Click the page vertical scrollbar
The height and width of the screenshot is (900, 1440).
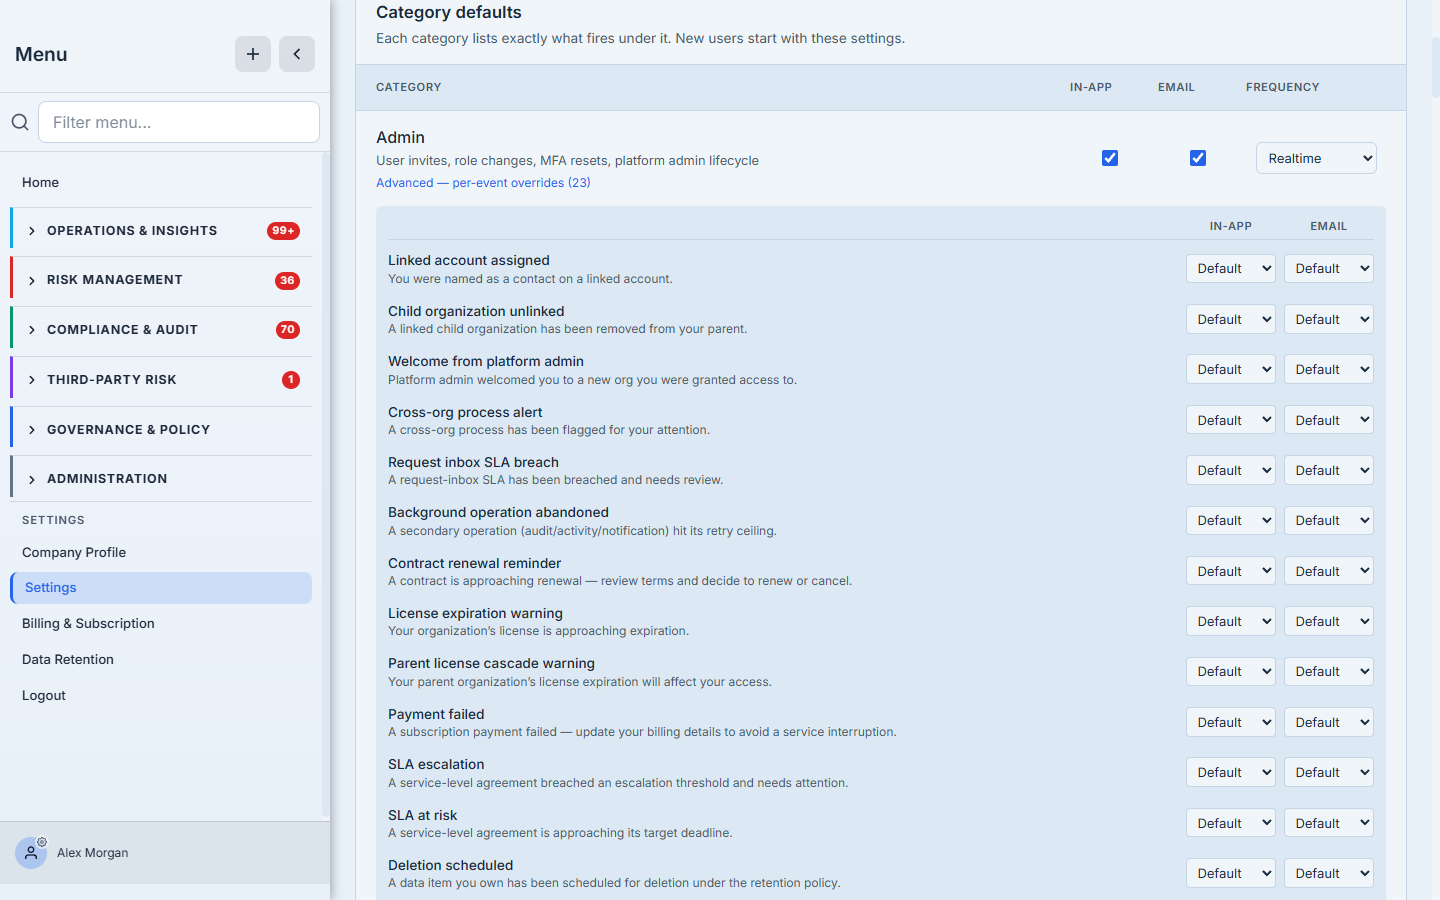click(1436, 67)
